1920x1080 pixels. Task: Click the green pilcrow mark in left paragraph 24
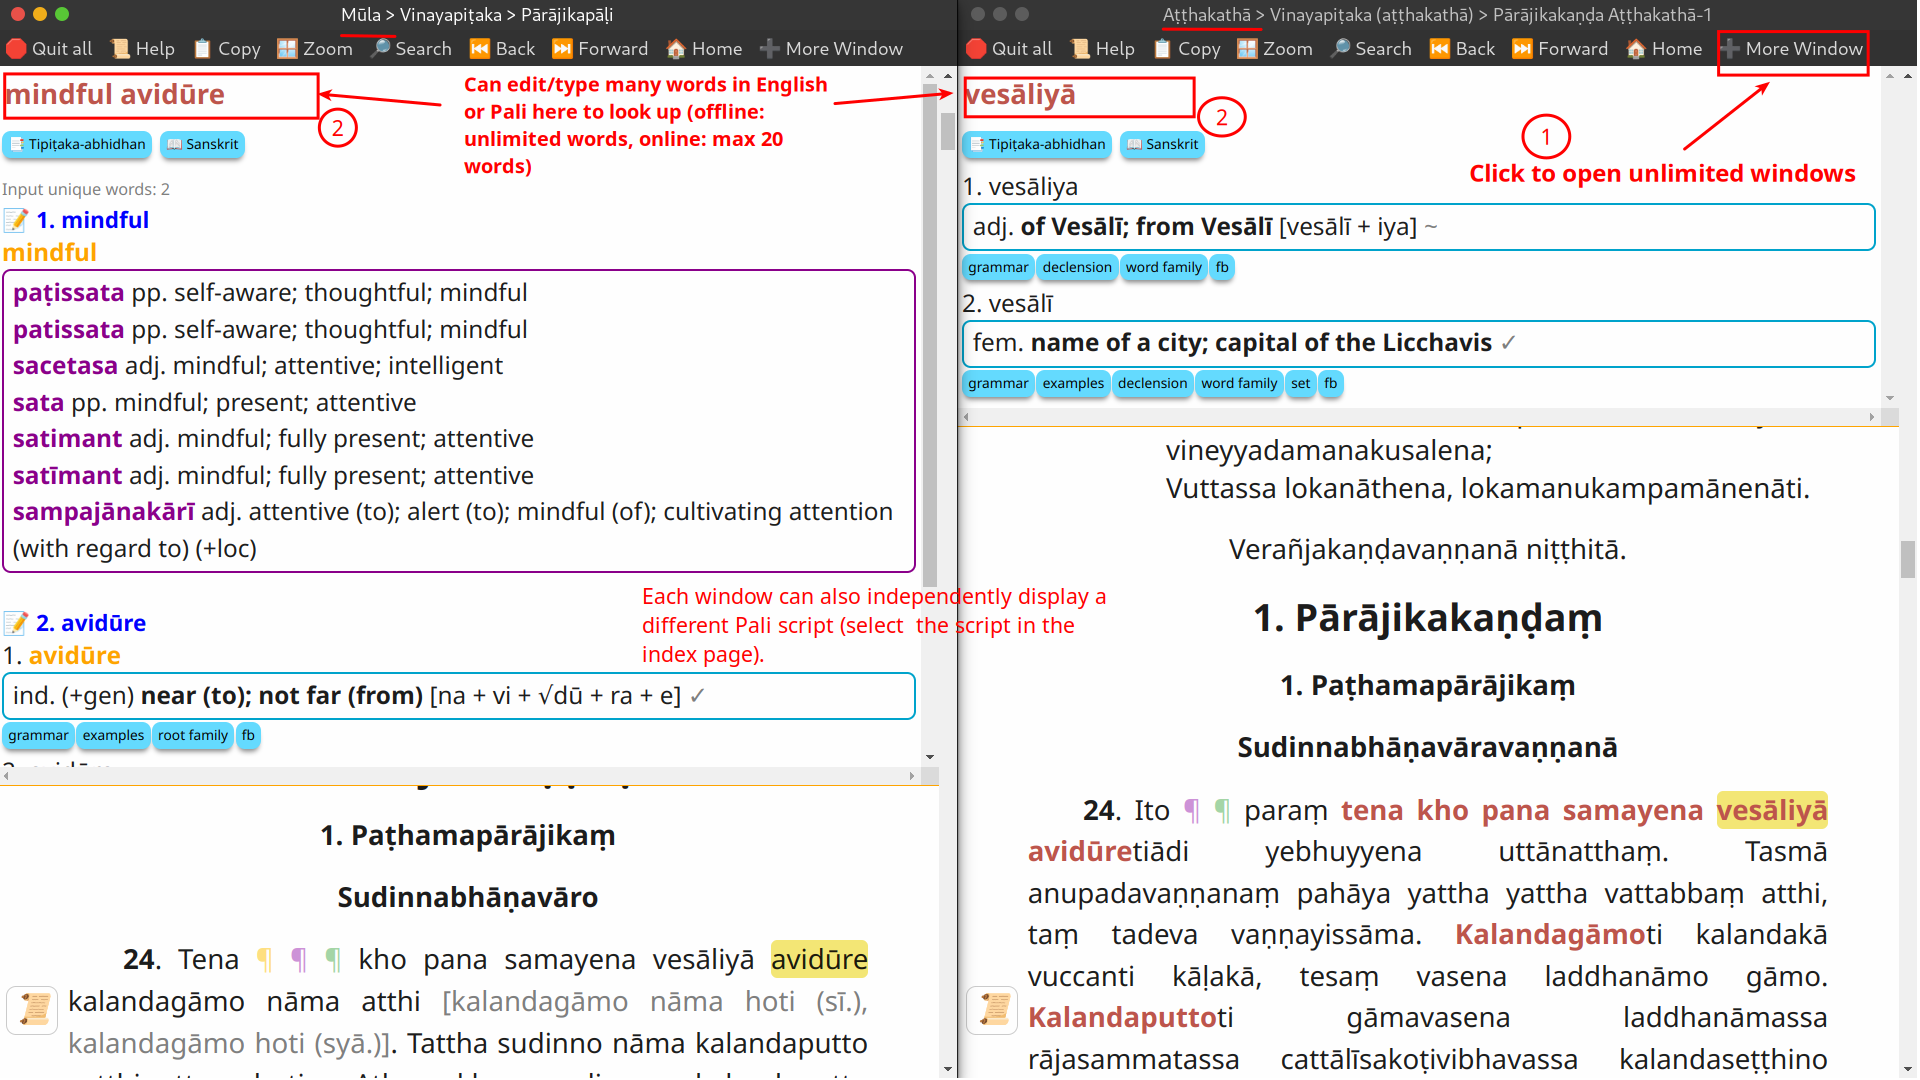click(x=333, y=960)
